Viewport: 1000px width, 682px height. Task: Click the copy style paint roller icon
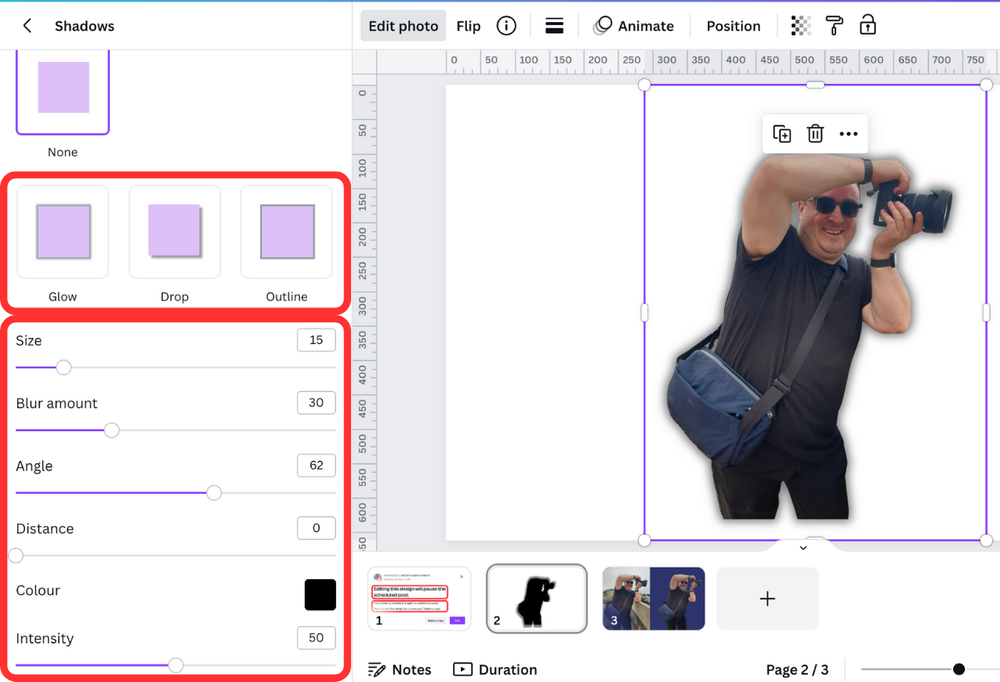coord(834,25)
